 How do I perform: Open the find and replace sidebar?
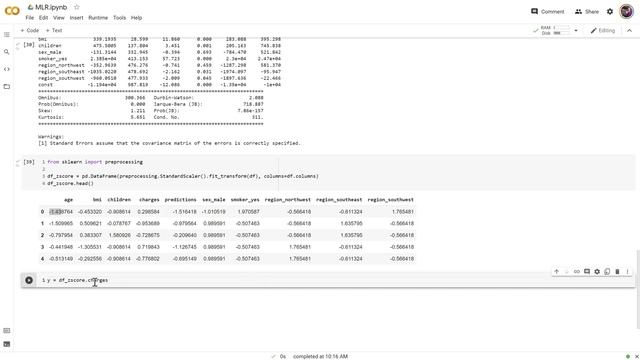7,52
